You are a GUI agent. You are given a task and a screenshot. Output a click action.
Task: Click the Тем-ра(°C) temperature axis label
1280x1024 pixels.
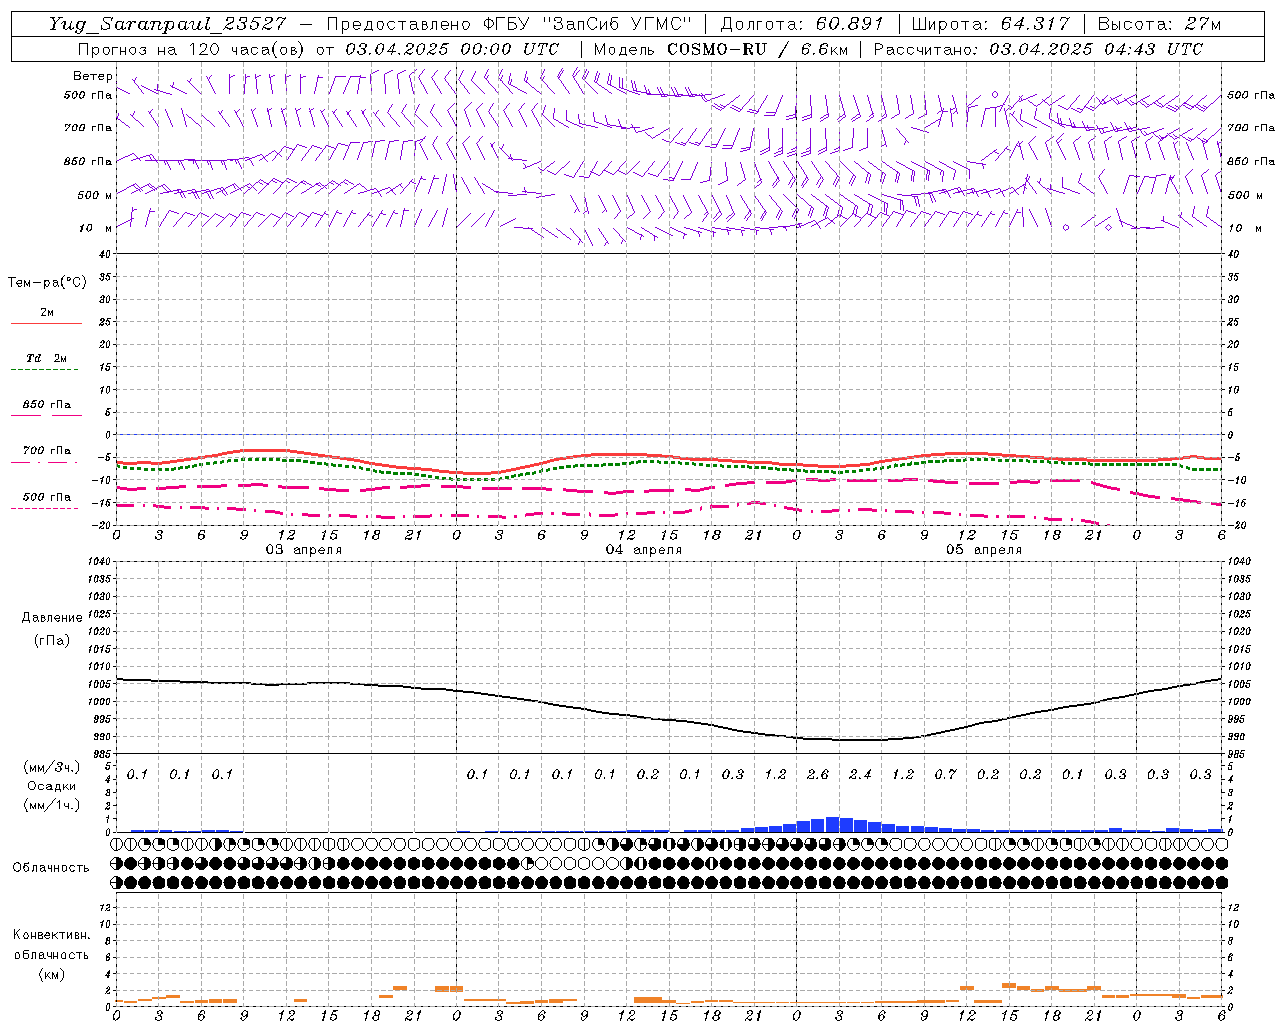click(47, 283)
